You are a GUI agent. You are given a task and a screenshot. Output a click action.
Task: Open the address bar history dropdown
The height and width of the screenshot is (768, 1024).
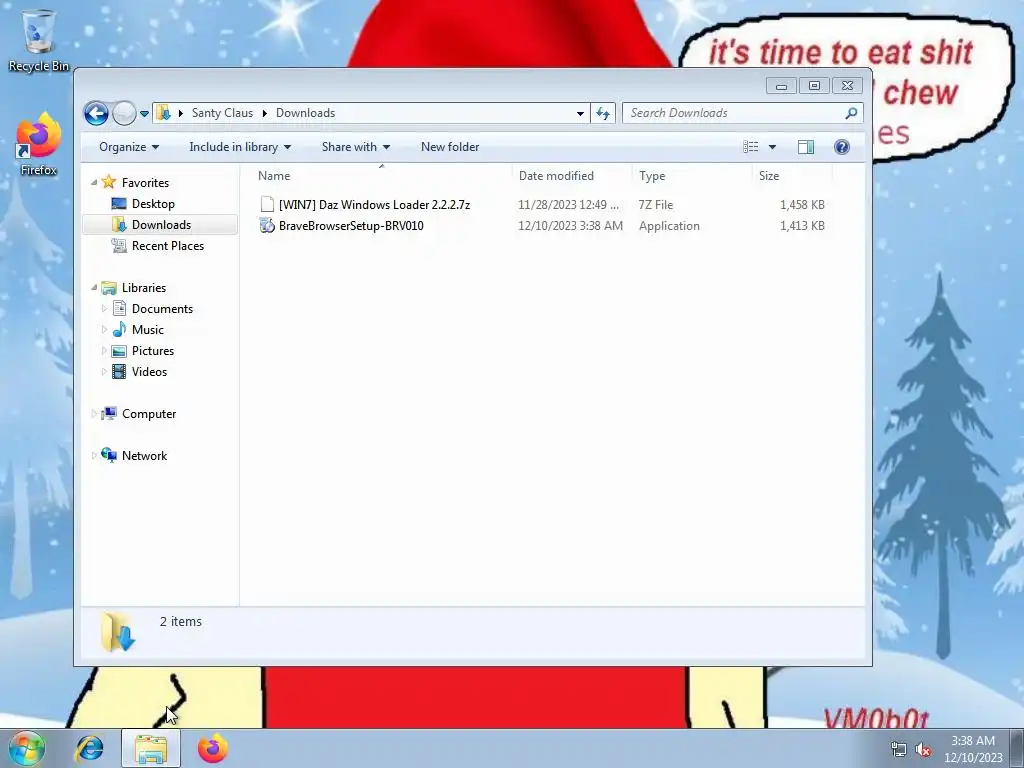580,113
